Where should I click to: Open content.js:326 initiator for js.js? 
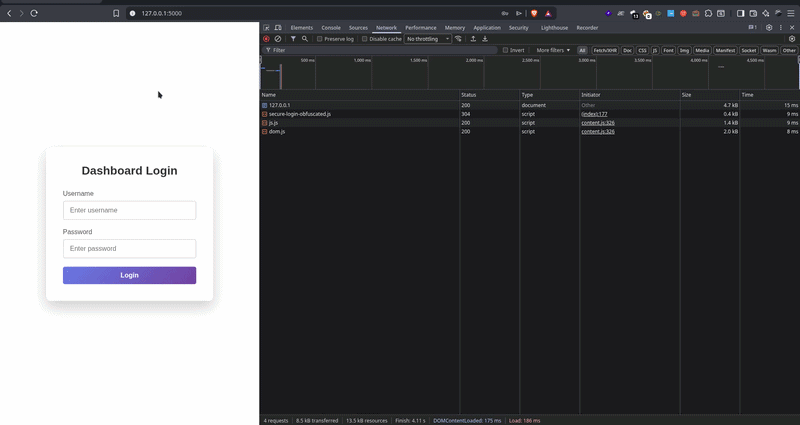click(x=598, y=122)
